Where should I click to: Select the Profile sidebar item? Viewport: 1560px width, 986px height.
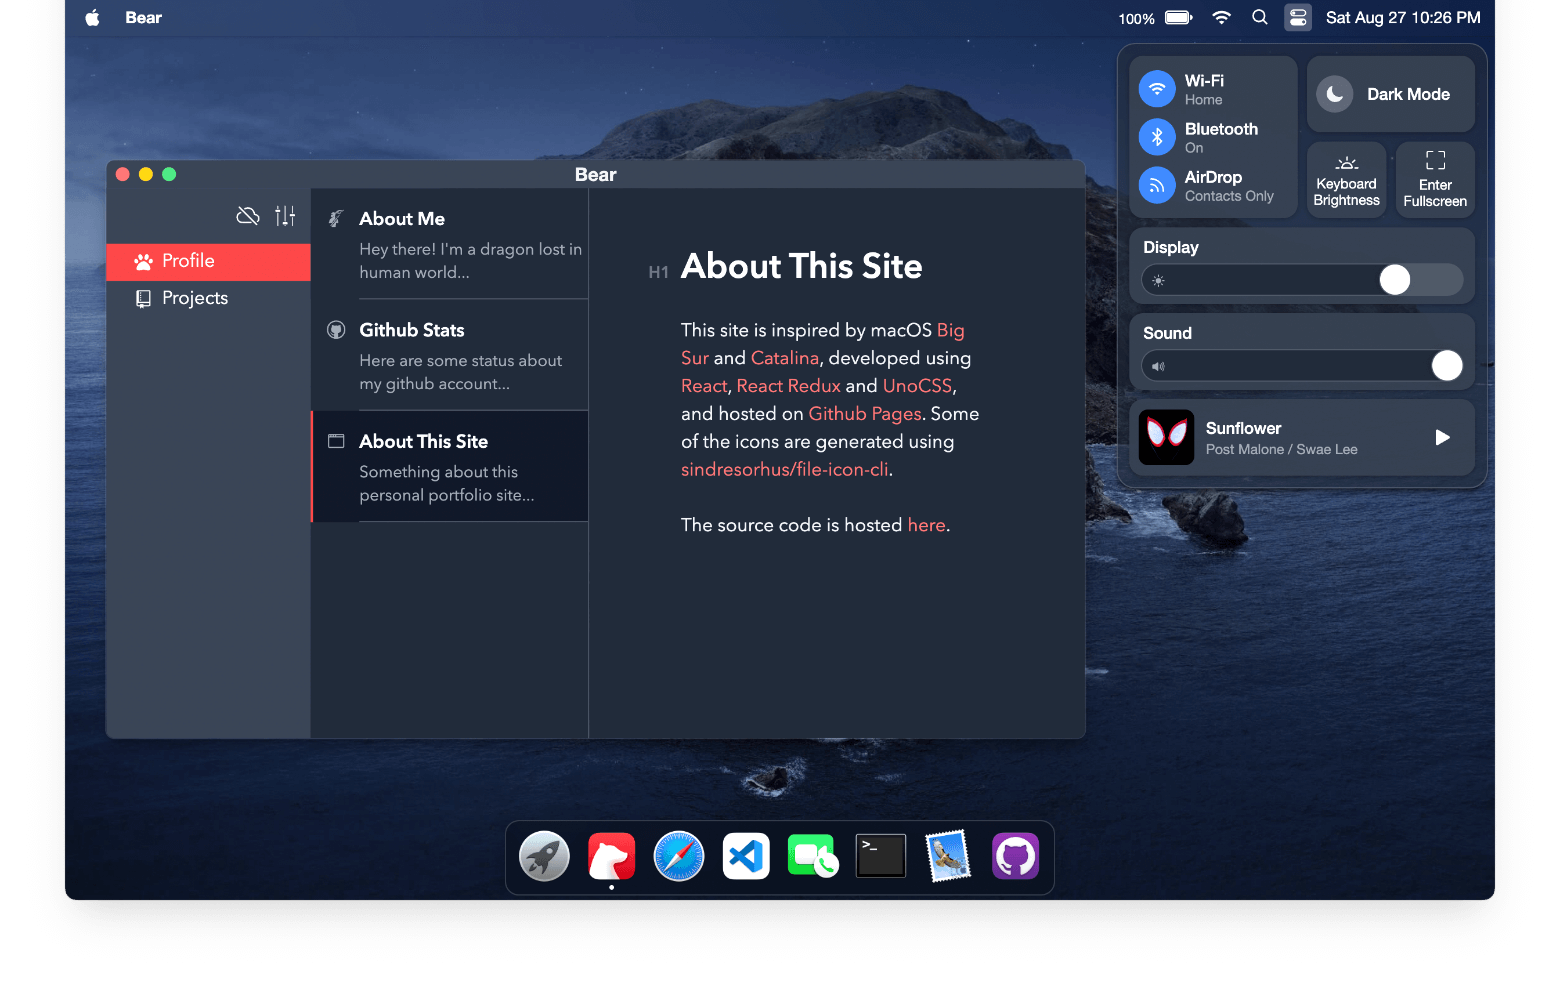click(208, 261)
